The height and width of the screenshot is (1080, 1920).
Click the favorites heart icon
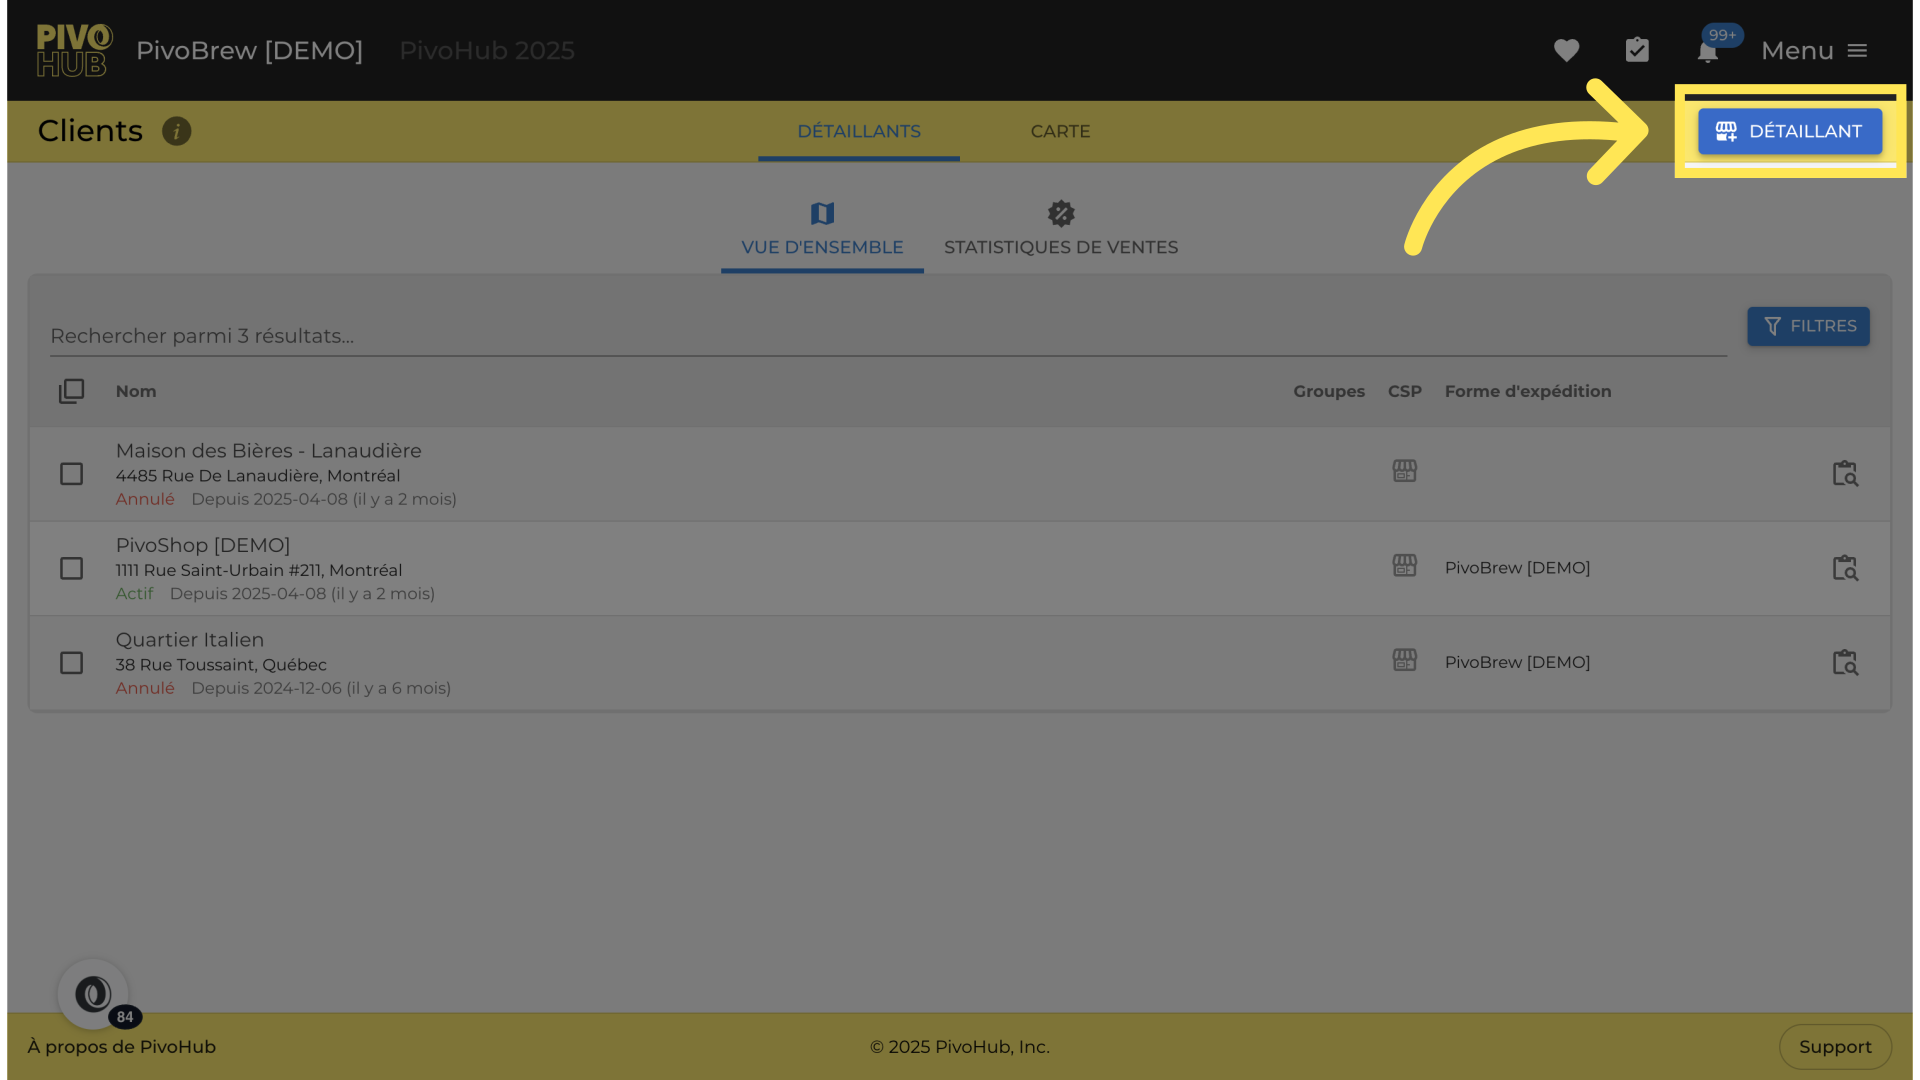point(1566,50)
